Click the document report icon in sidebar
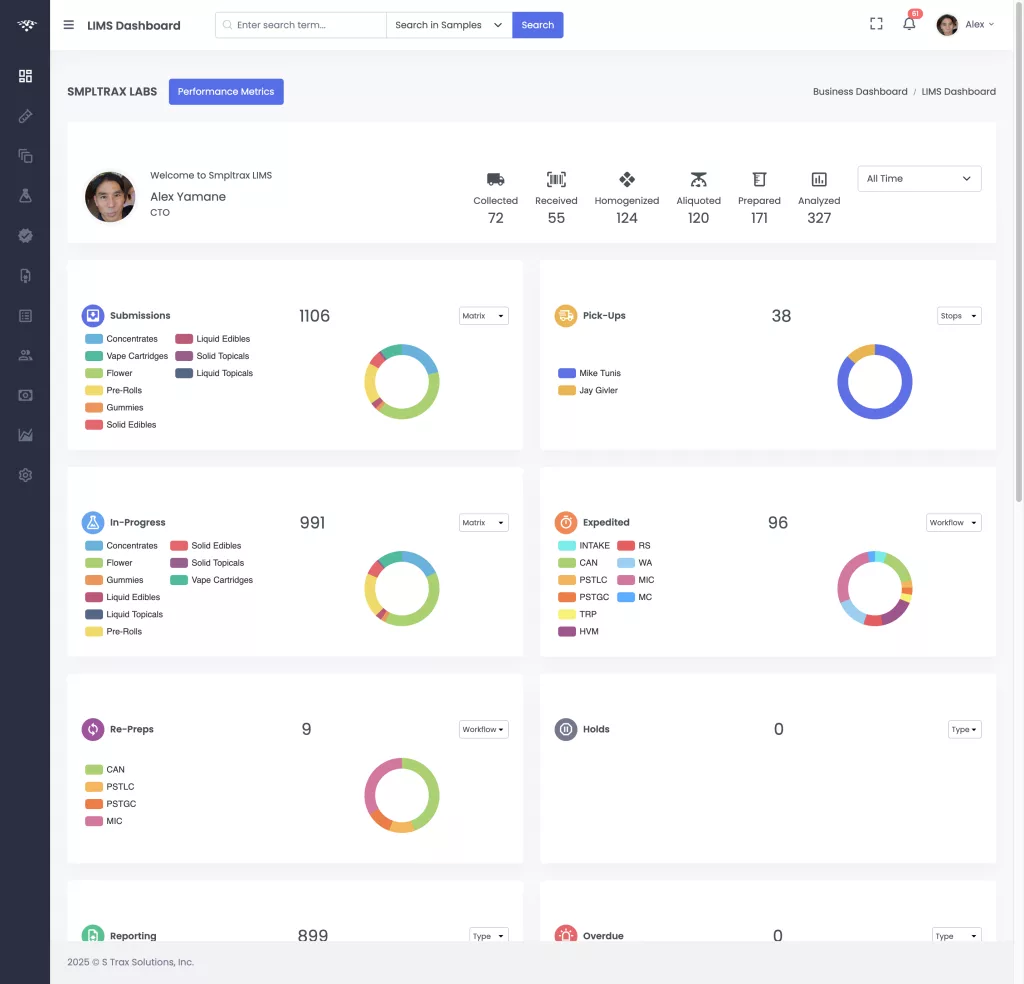 click(x=25, y=276)
